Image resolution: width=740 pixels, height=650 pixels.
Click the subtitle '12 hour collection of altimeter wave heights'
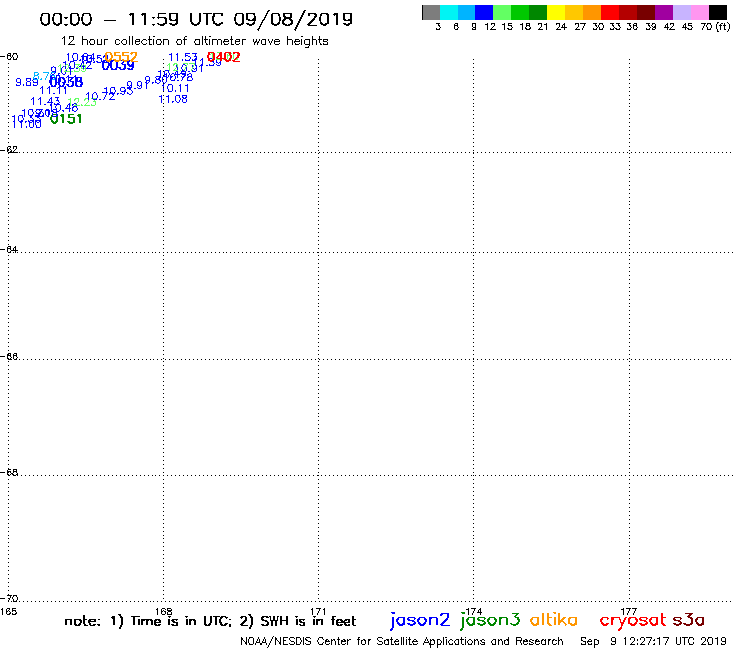coord(194,41)
